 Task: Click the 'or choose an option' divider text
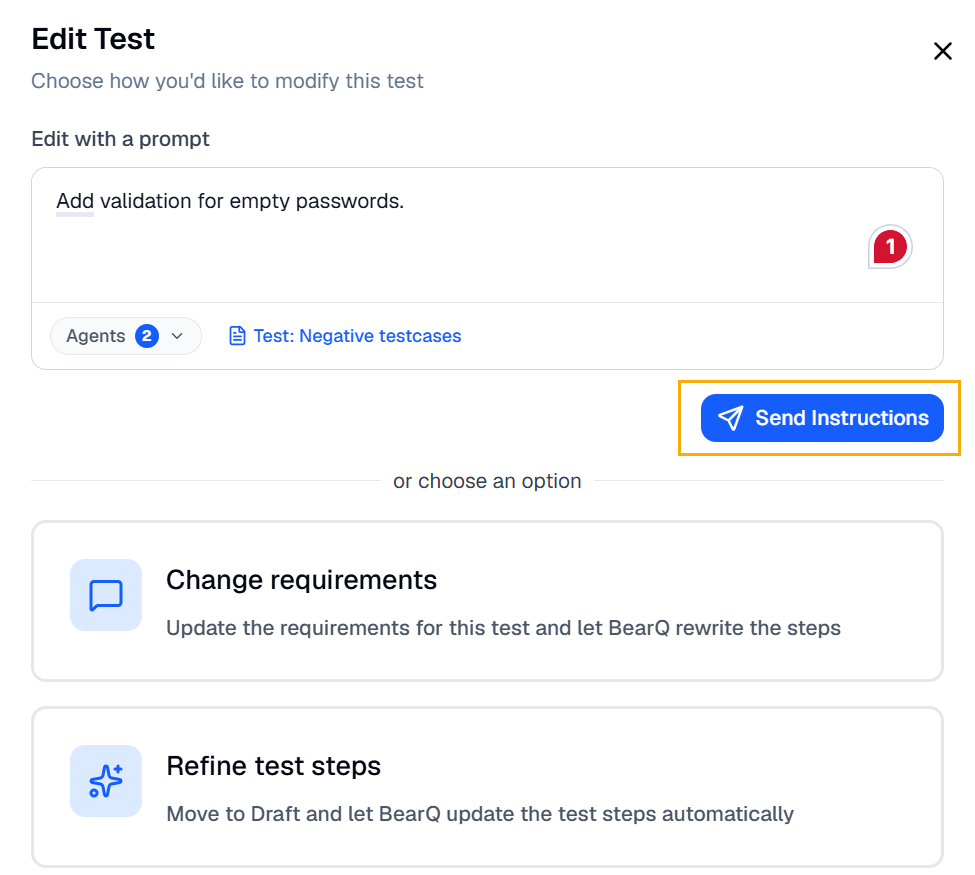coord(487,481)
